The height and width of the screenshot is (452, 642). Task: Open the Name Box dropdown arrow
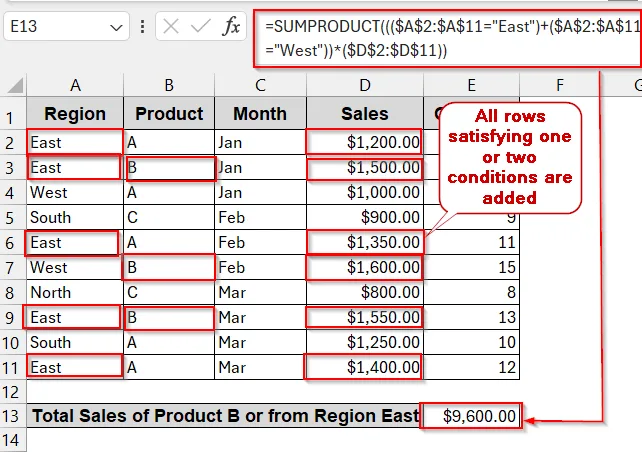click(x=116, y=27)
